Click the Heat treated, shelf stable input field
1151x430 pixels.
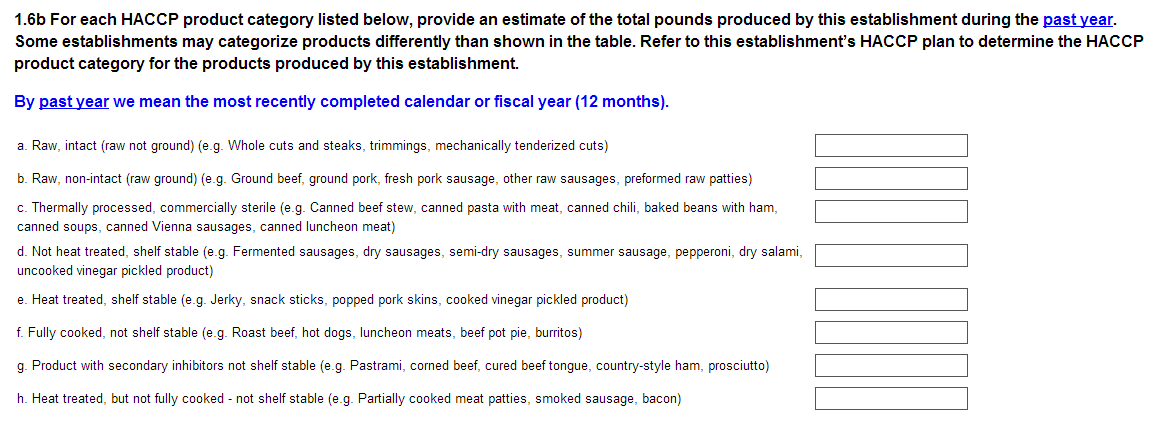tap(891, 299)
